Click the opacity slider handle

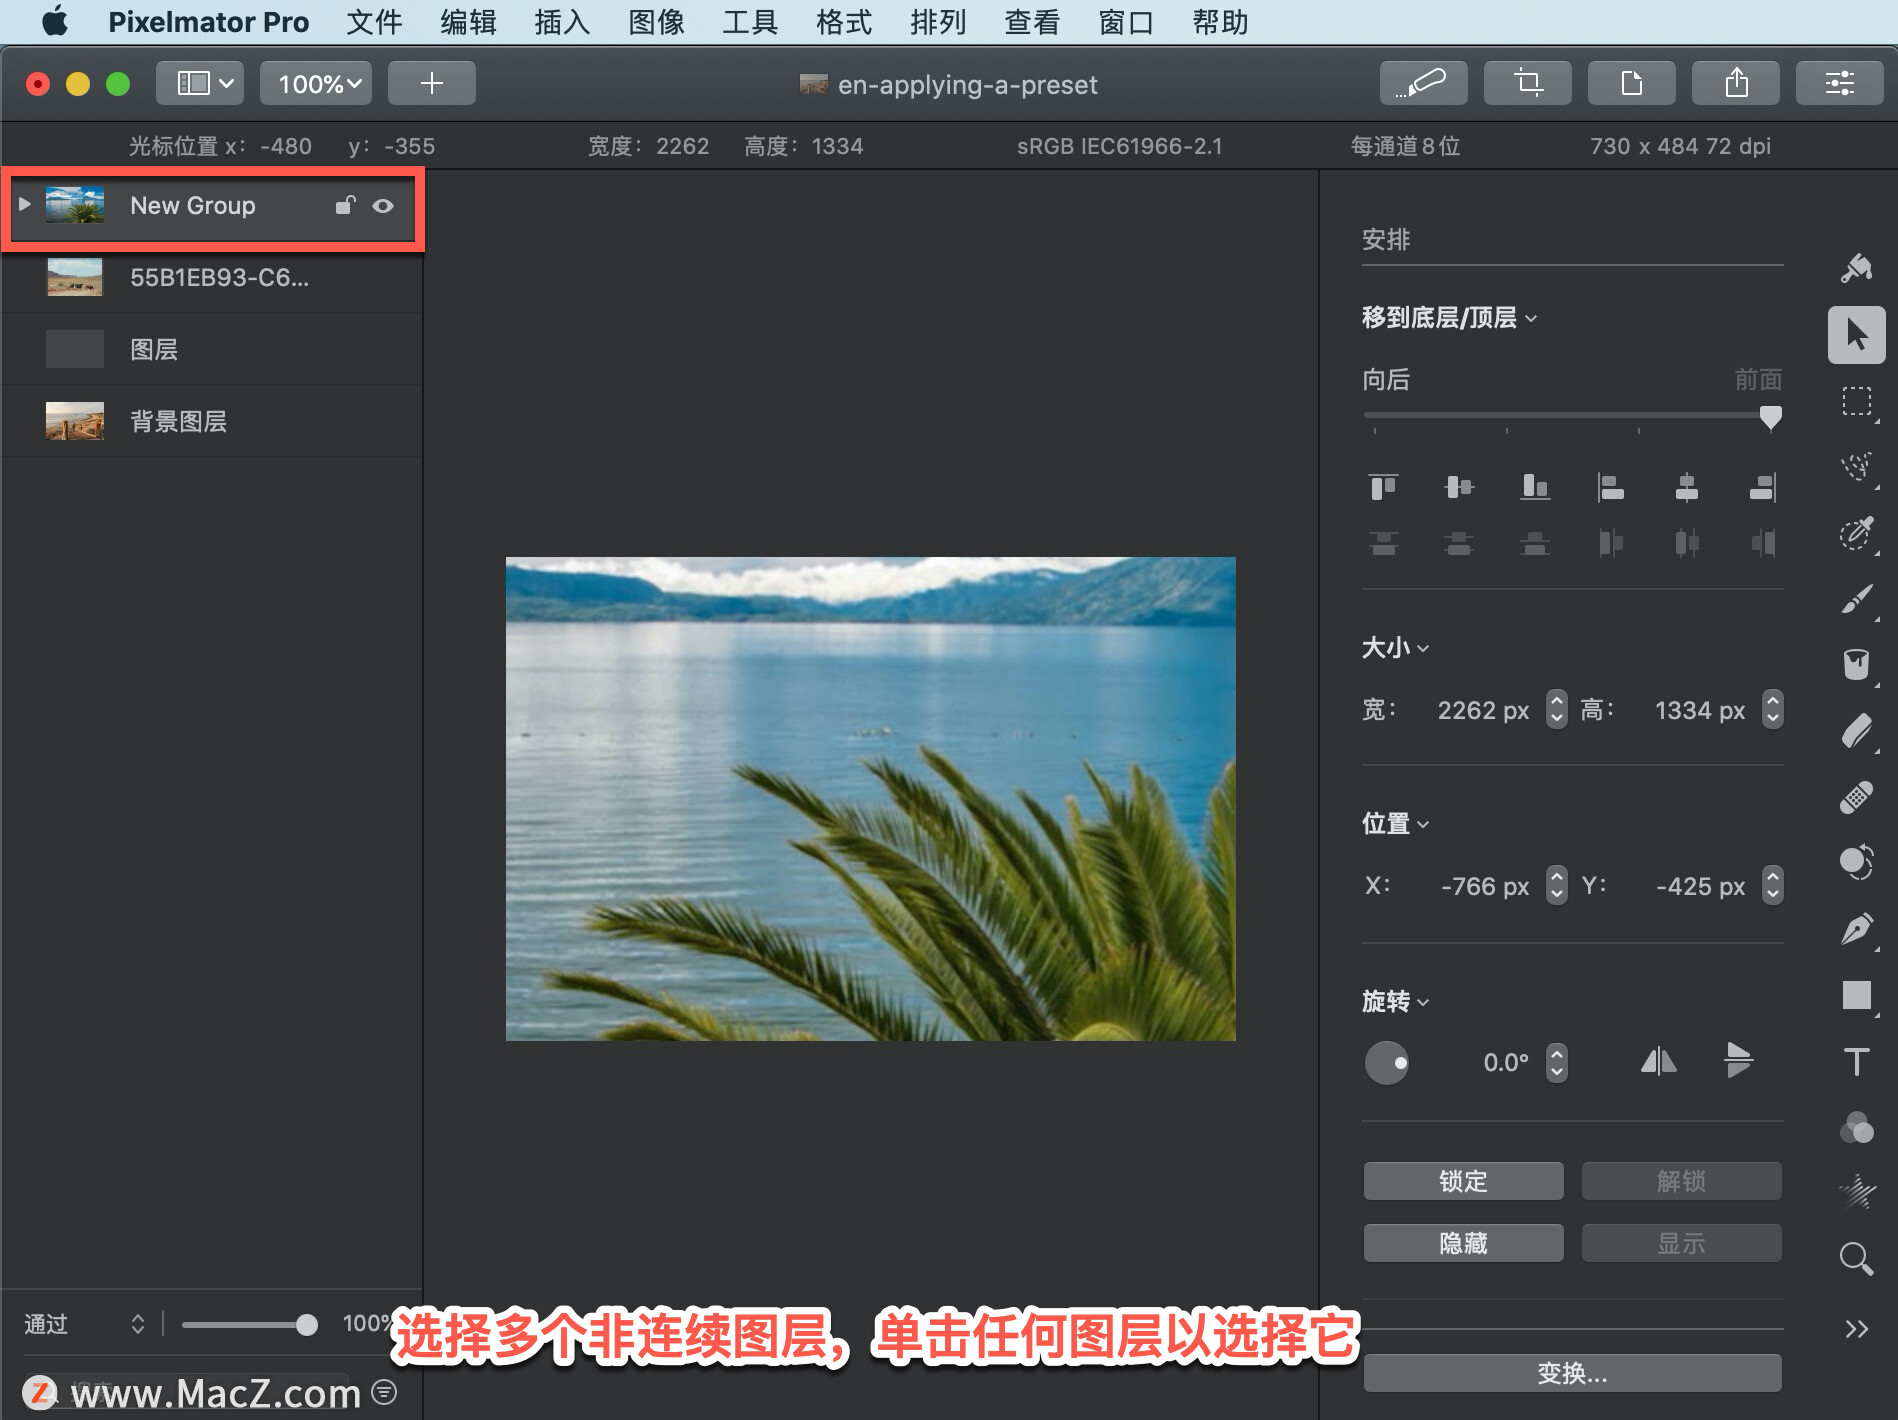click(307, 1325)
